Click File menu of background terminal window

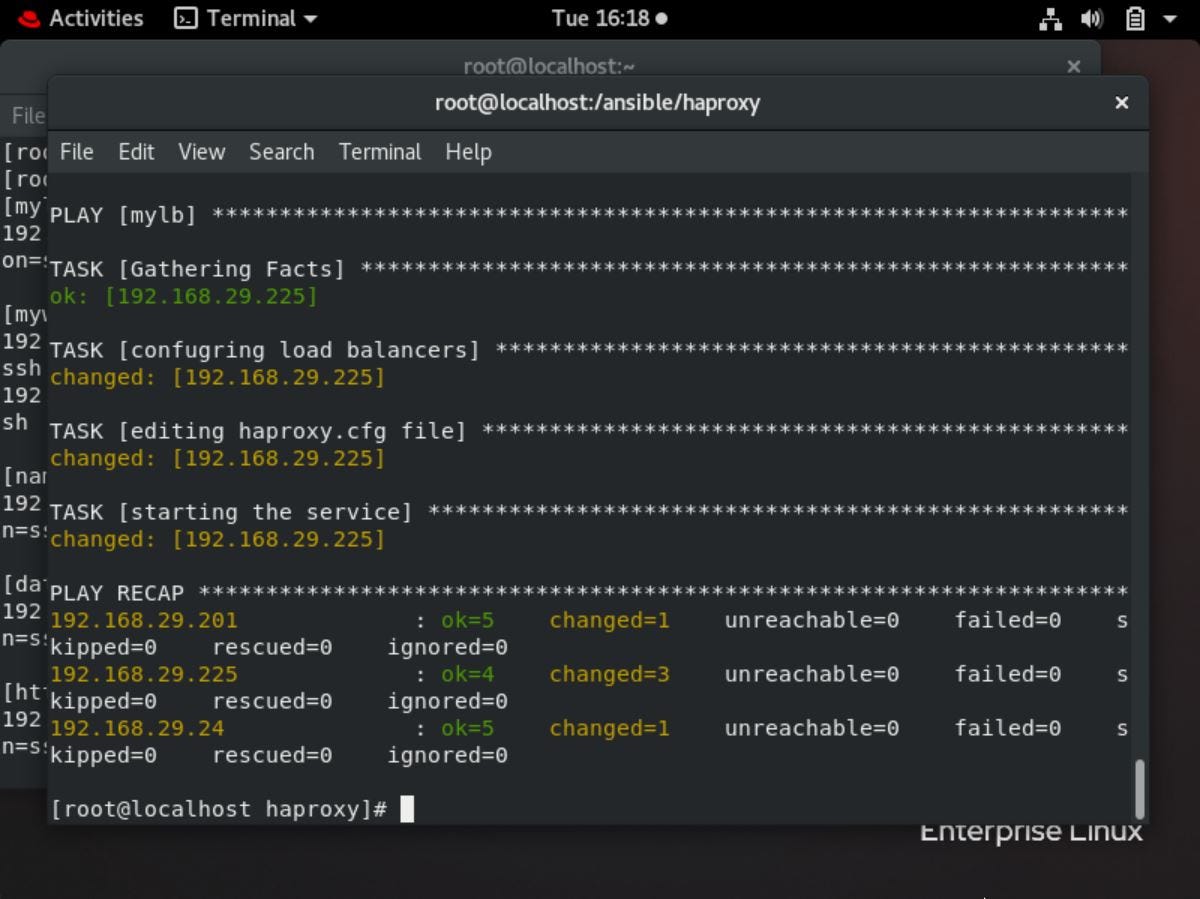point(28,116)
